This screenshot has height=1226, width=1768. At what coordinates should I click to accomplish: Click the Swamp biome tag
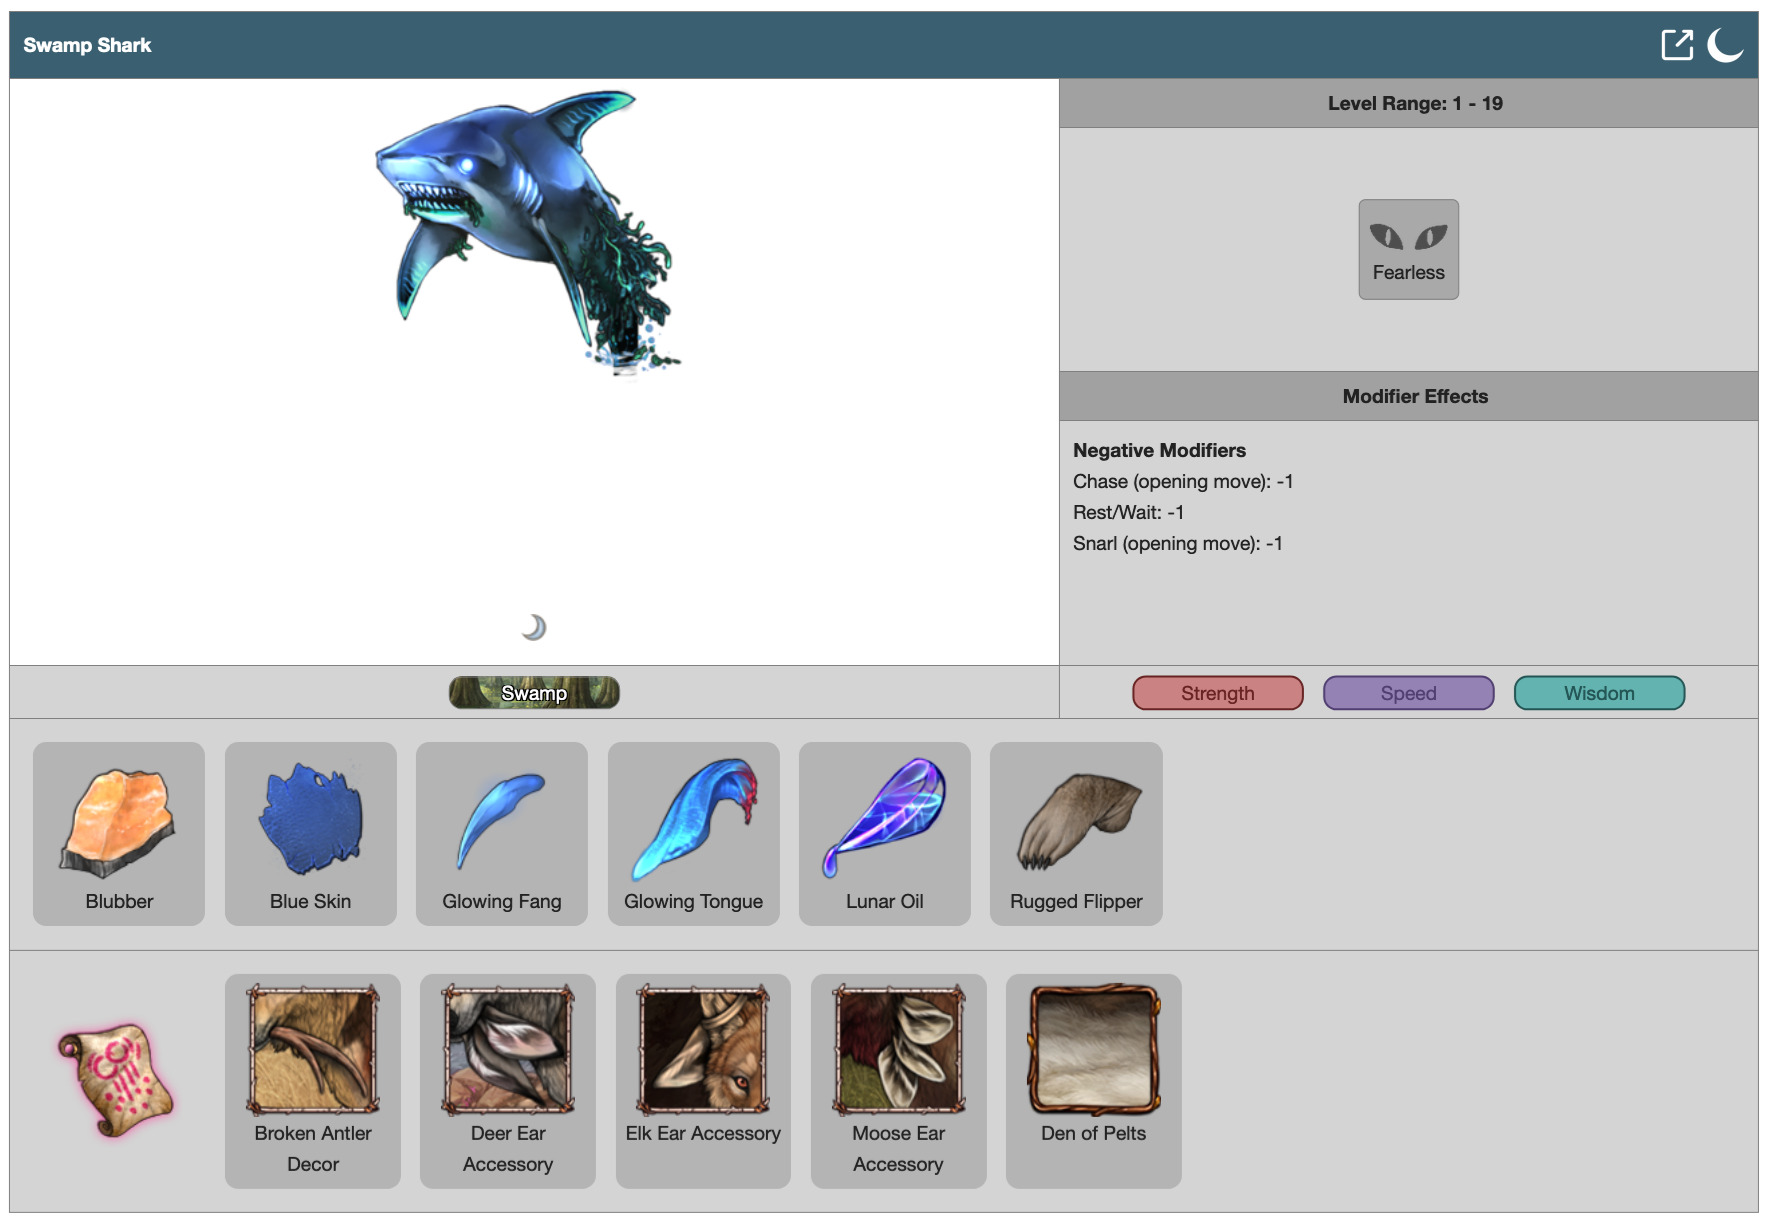point(534,693)
